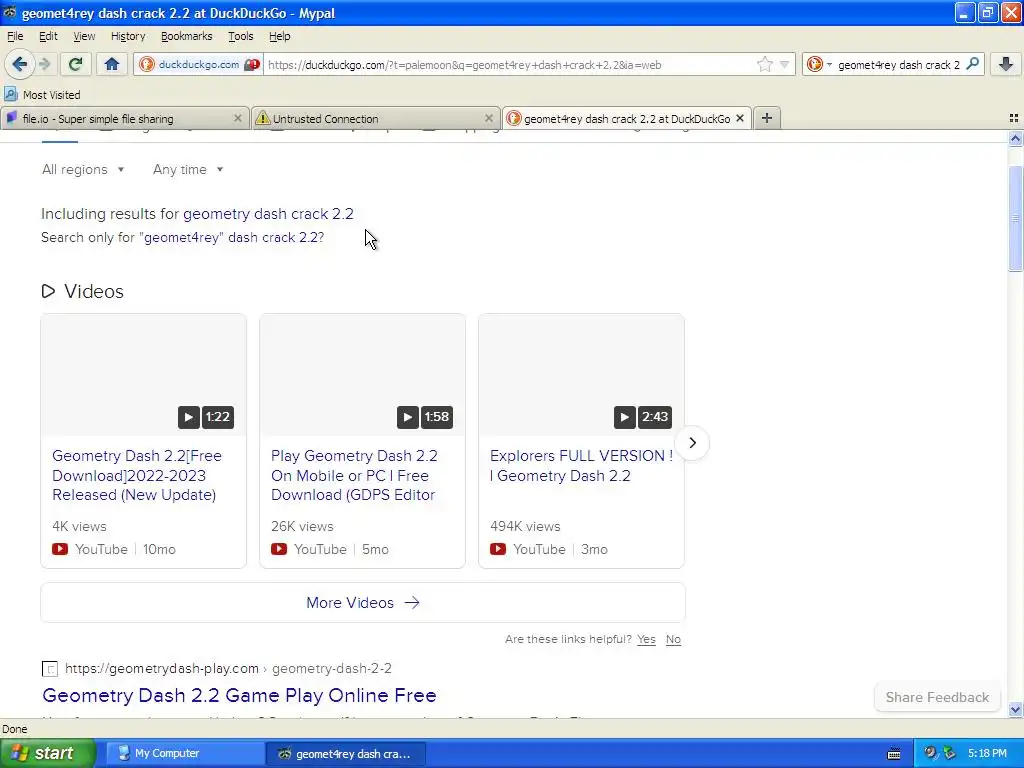Viewport: 1024px width, 768px height.
Task: Show next videos with carousel arrow
Action: tap(692, 443)
